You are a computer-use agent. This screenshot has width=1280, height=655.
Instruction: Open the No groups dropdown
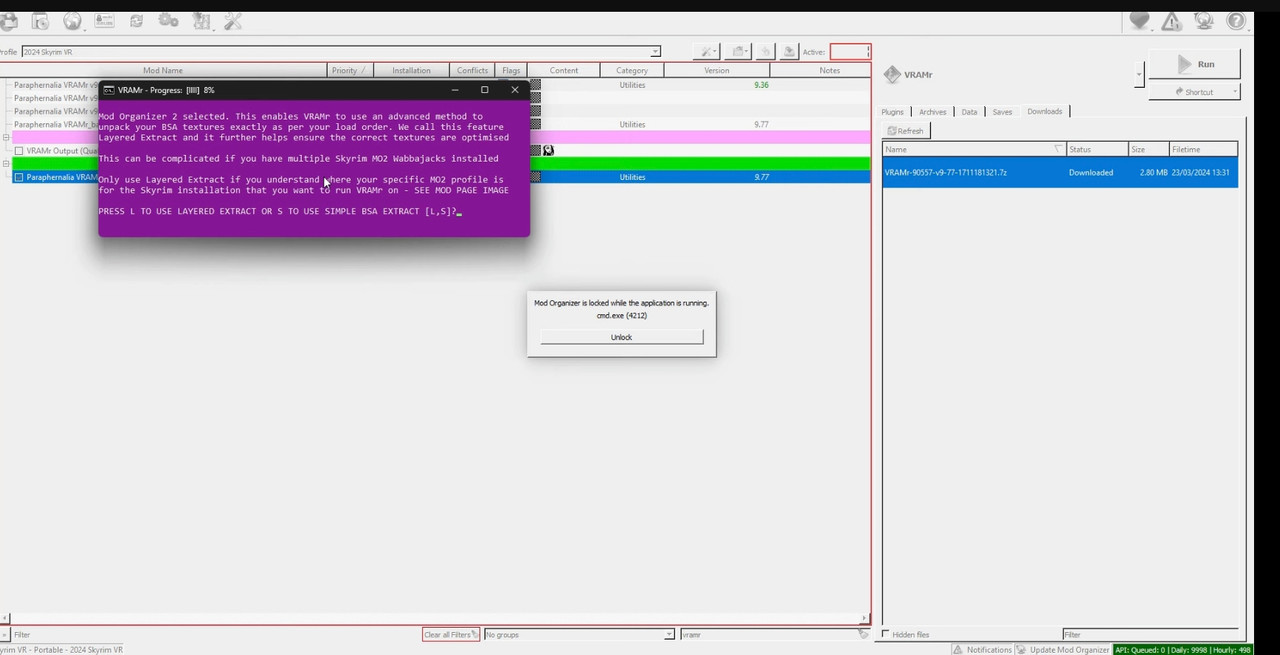point(579,634)
